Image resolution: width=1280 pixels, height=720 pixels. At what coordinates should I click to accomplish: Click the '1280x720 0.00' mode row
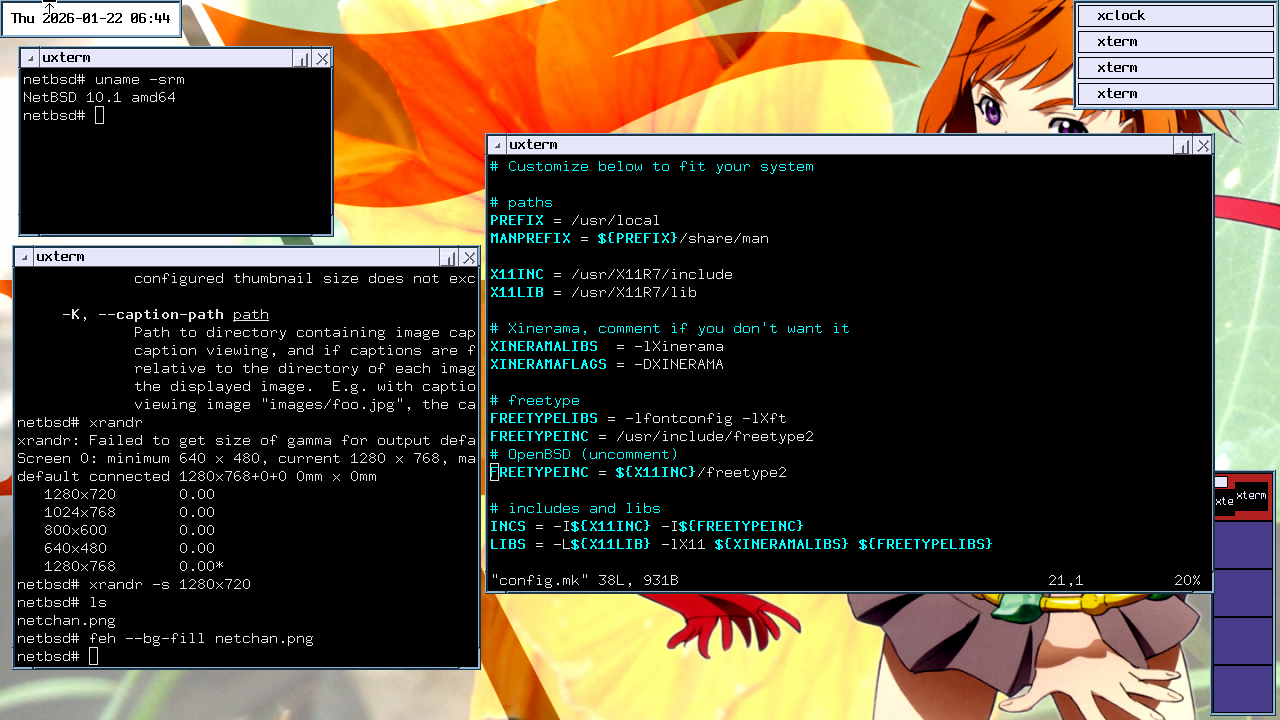(129, 495)
